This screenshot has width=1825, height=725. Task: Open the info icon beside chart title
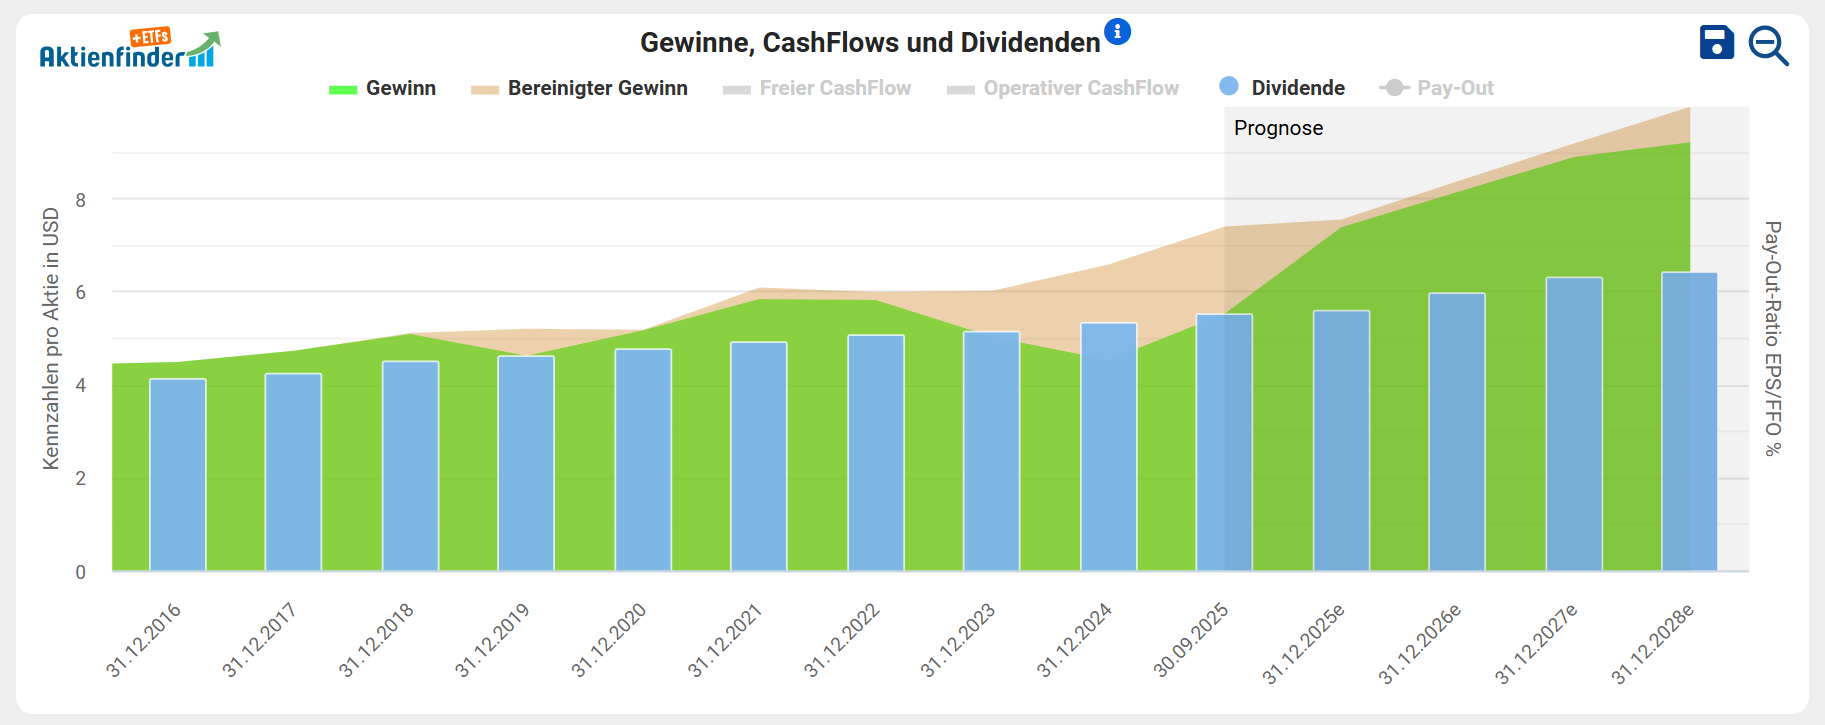1117,32
